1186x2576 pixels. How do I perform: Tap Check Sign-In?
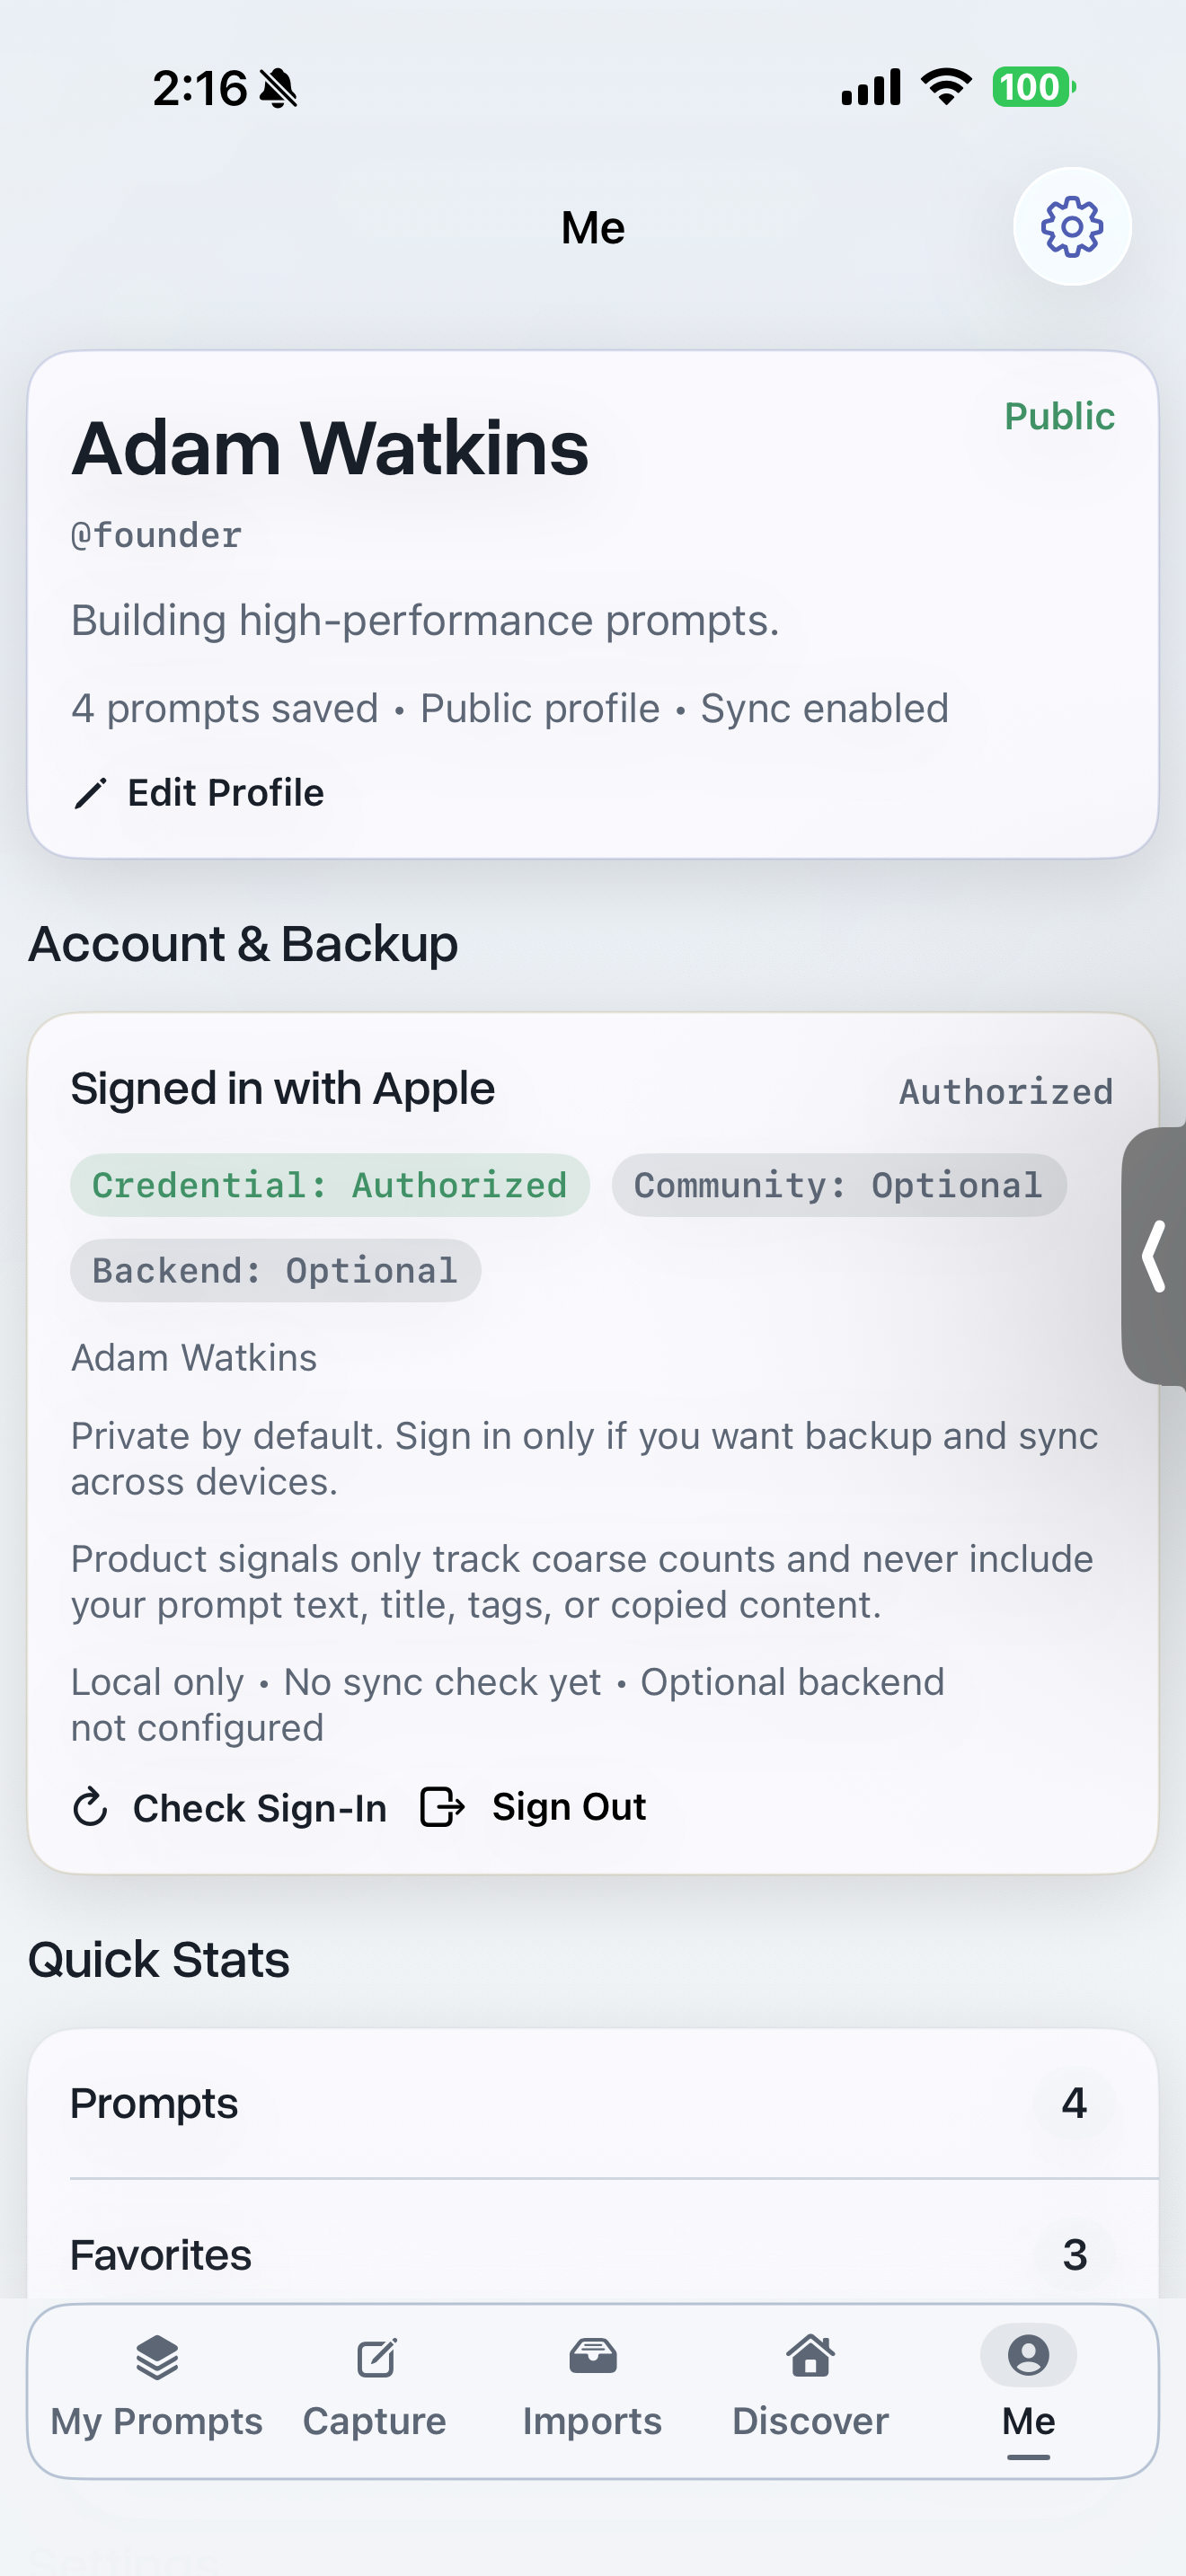point(258,1807)
